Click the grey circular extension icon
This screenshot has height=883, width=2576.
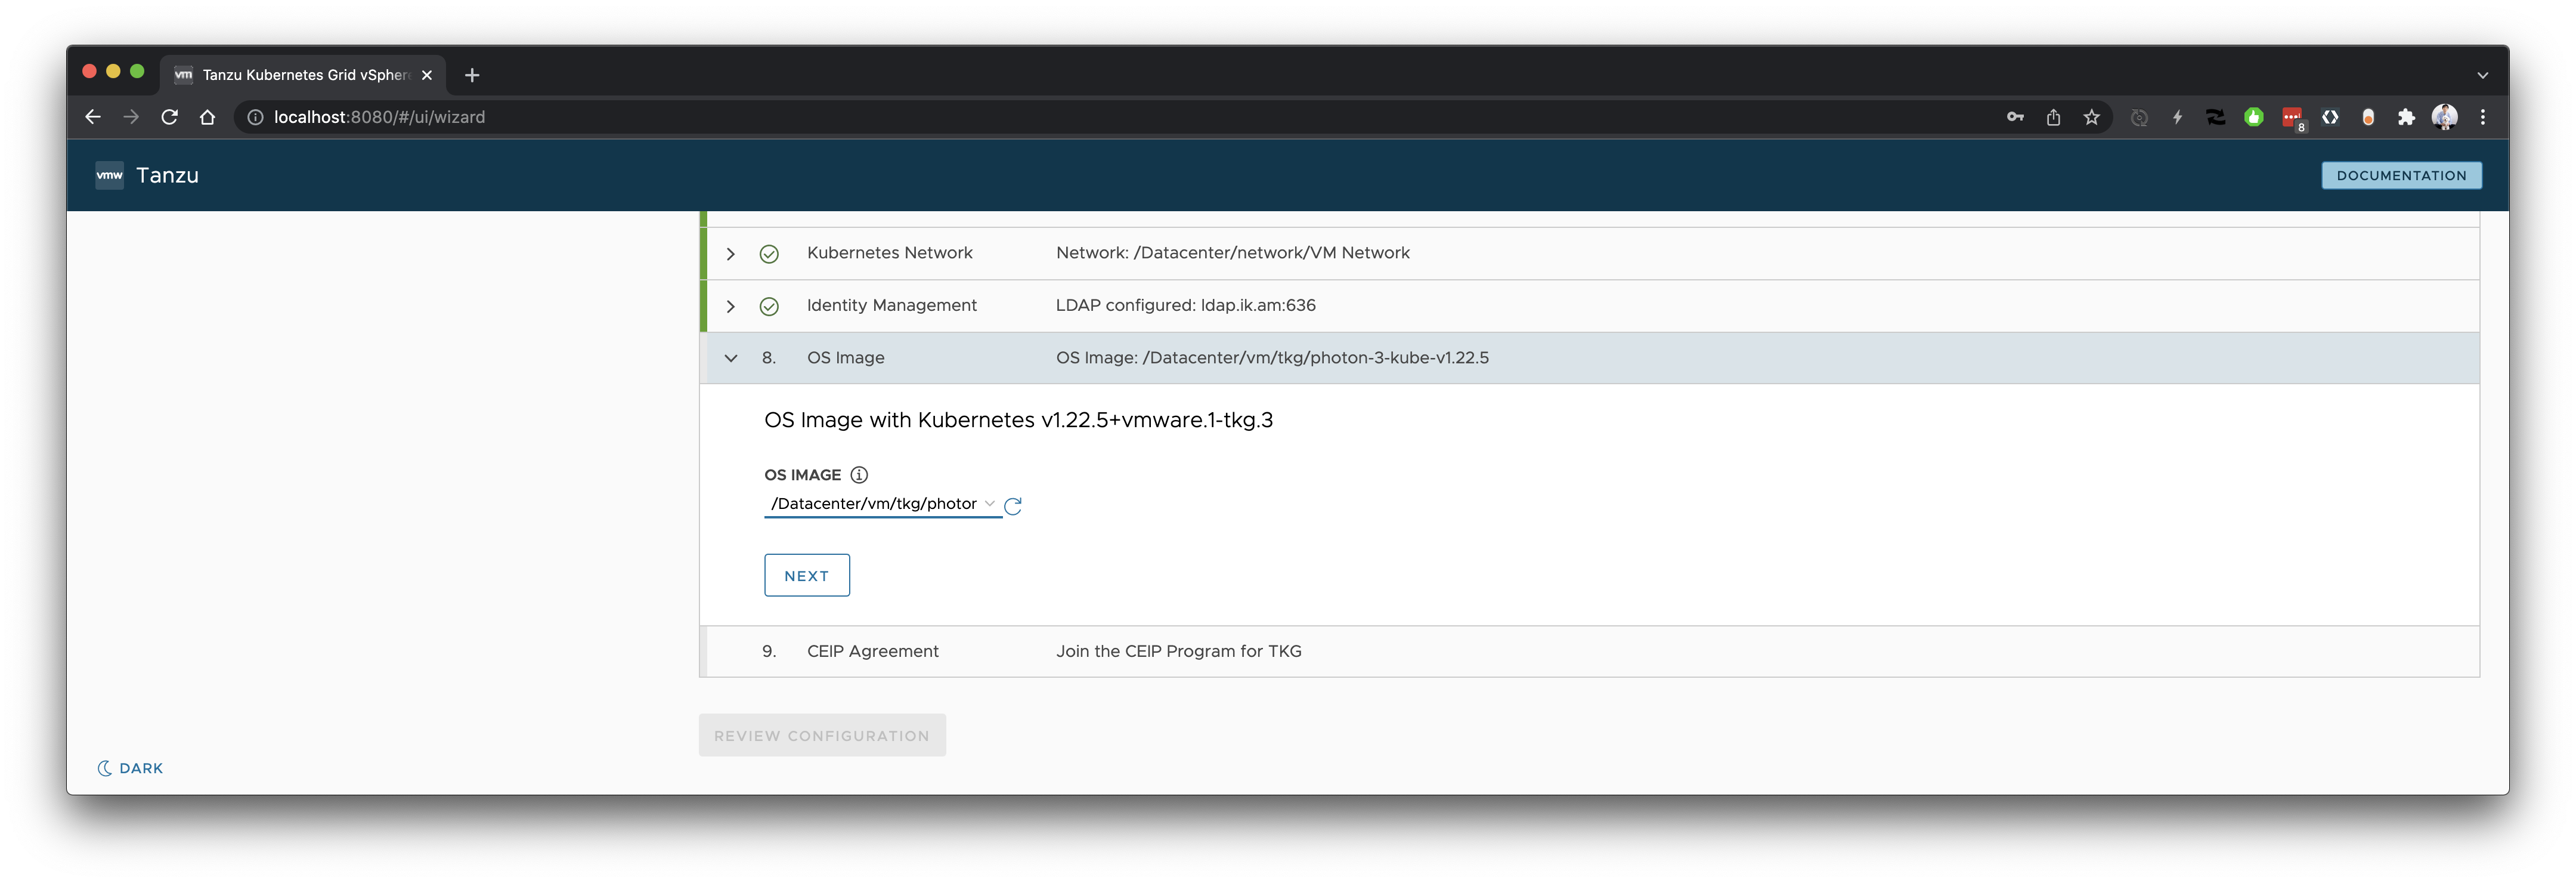2139,117
